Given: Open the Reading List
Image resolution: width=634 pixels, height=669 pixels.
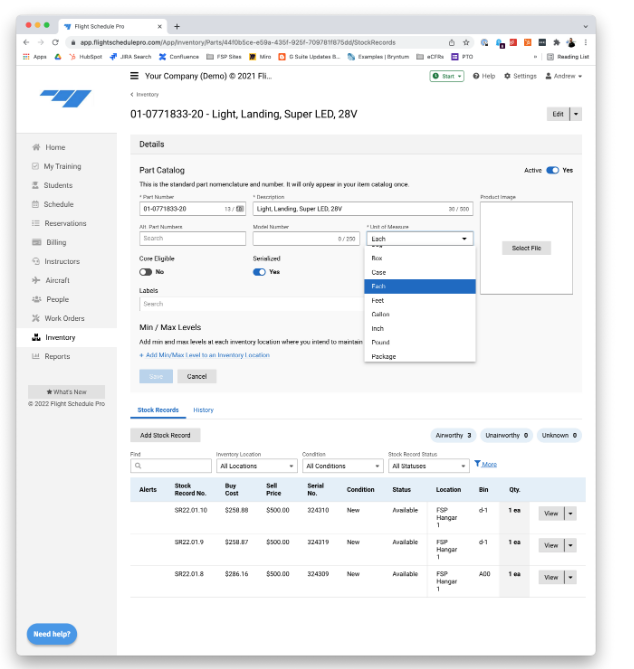Looking at the screenshot, I should point(568,57).
